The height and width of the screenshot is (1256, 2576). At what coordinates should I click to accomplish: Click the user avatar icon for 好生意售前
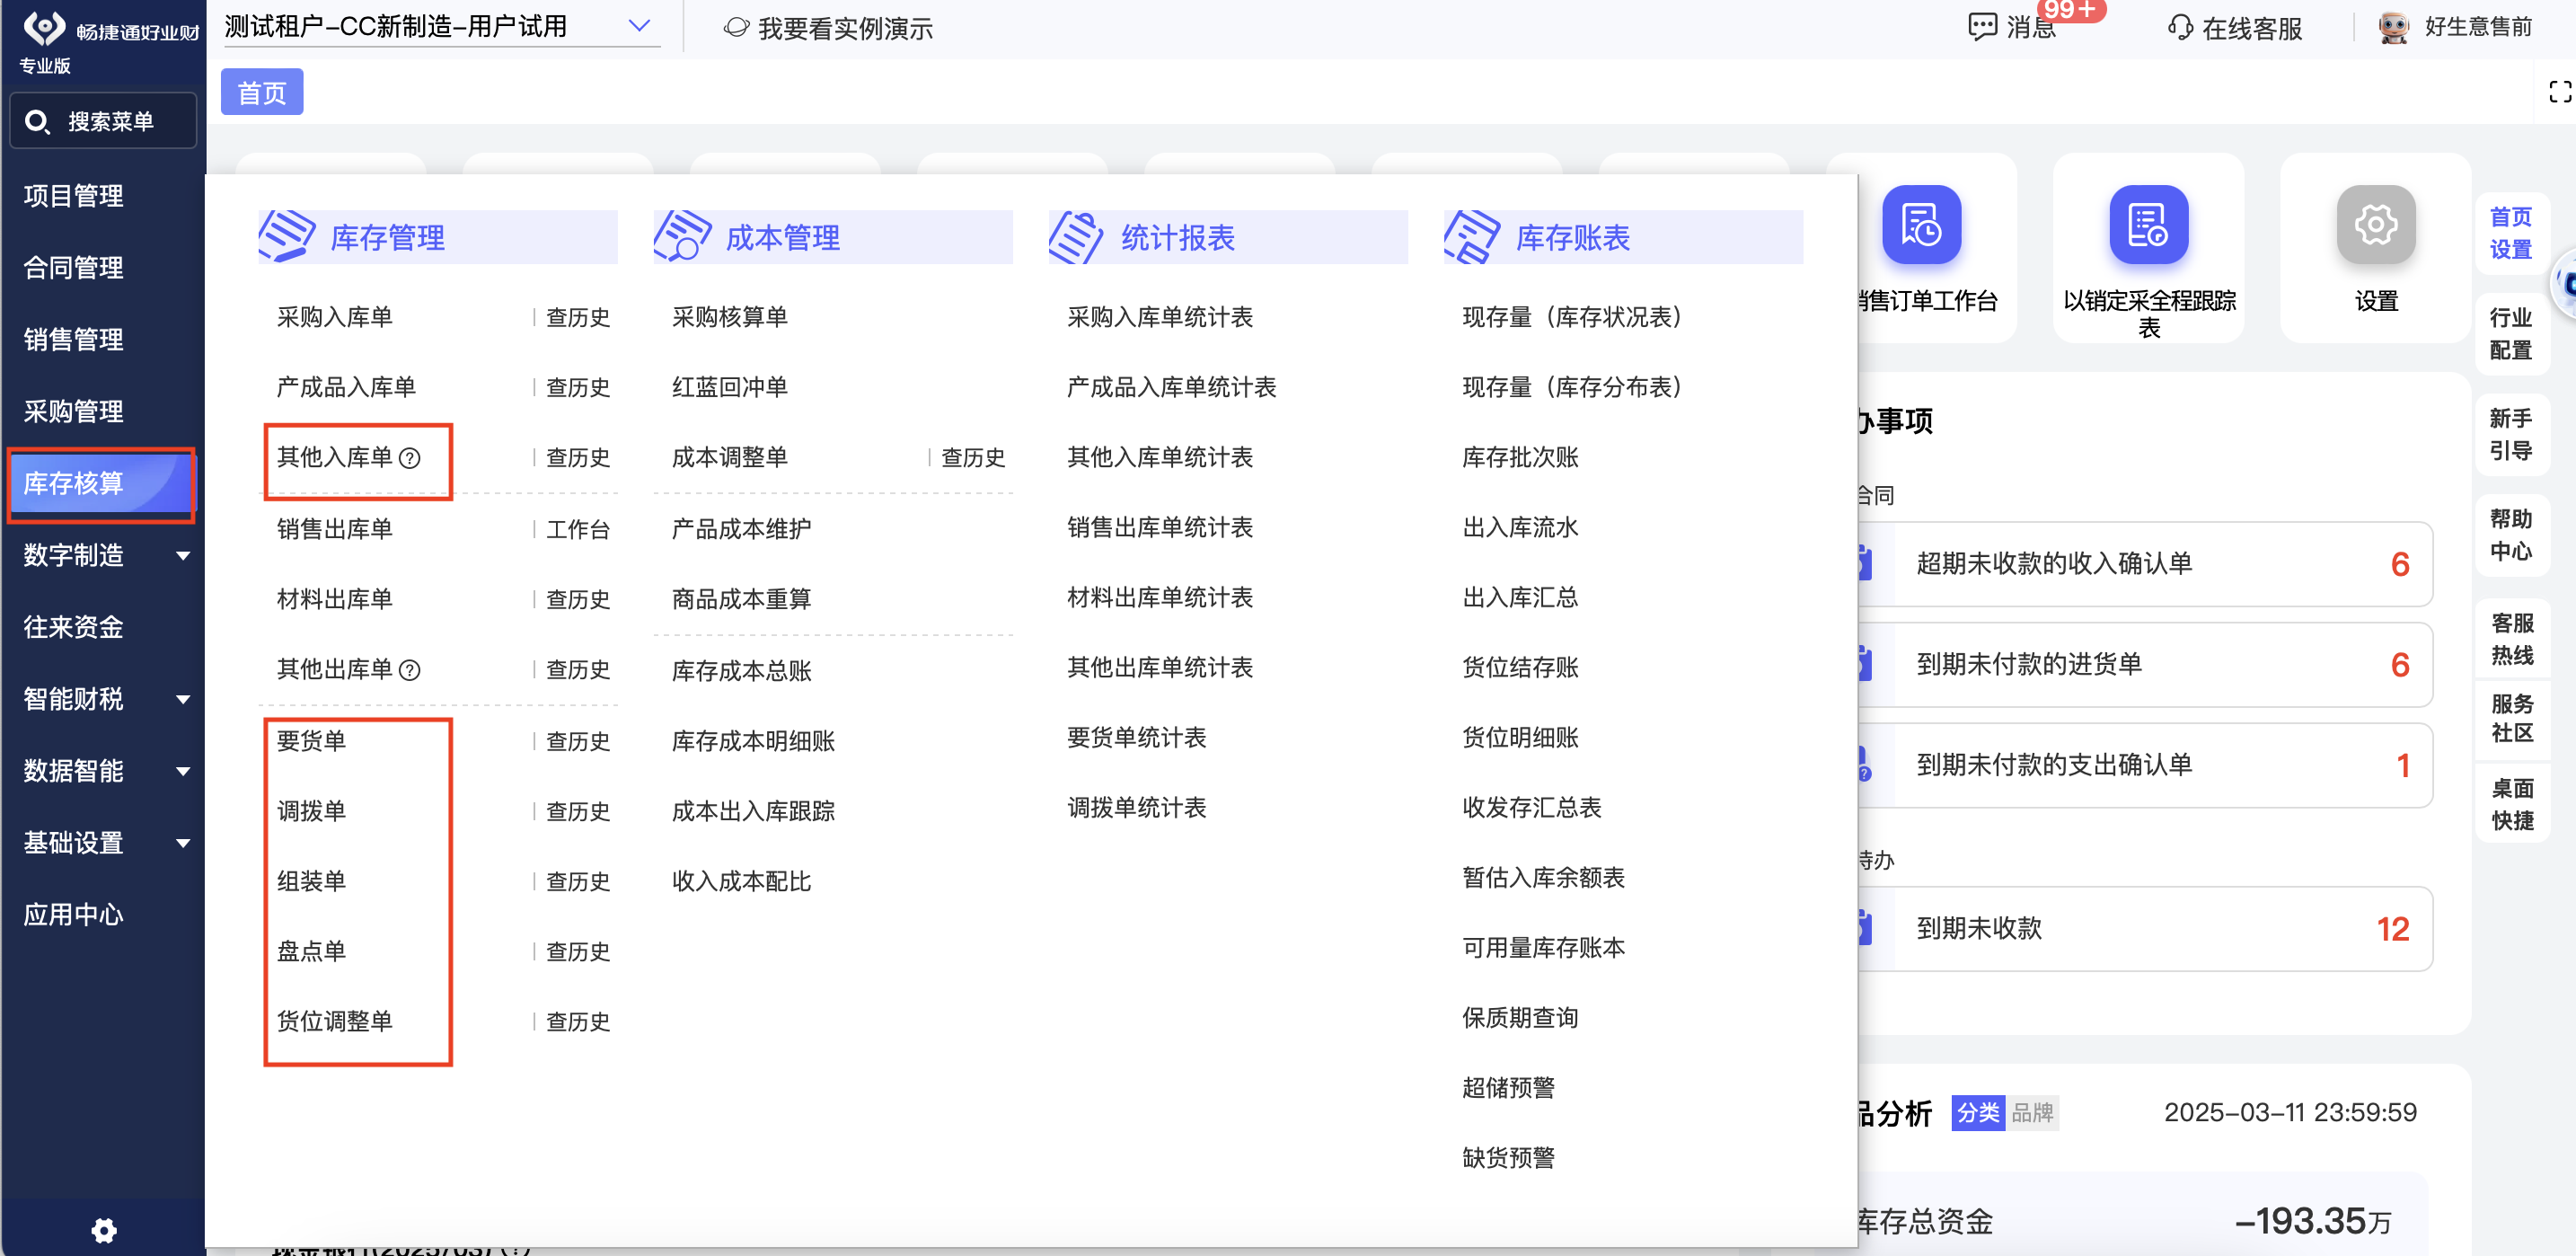[2393, 27]
